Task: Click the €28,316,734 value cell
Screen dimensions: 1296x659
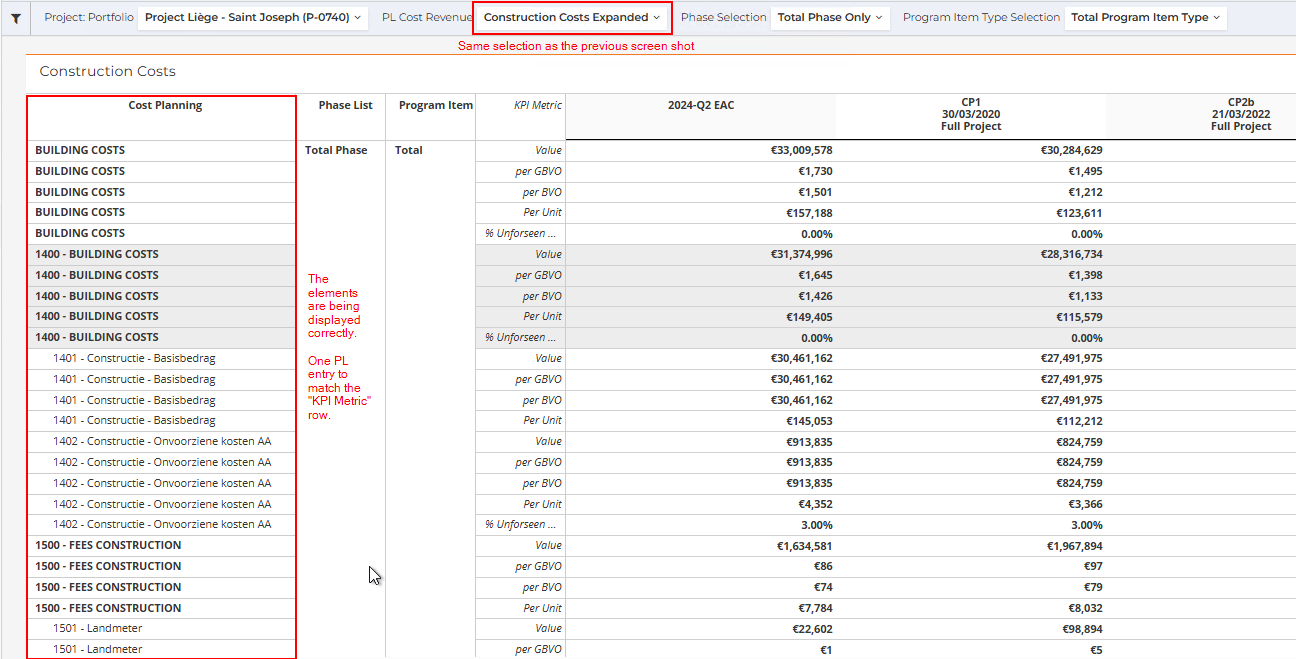Action: [x=1071, y=255]
